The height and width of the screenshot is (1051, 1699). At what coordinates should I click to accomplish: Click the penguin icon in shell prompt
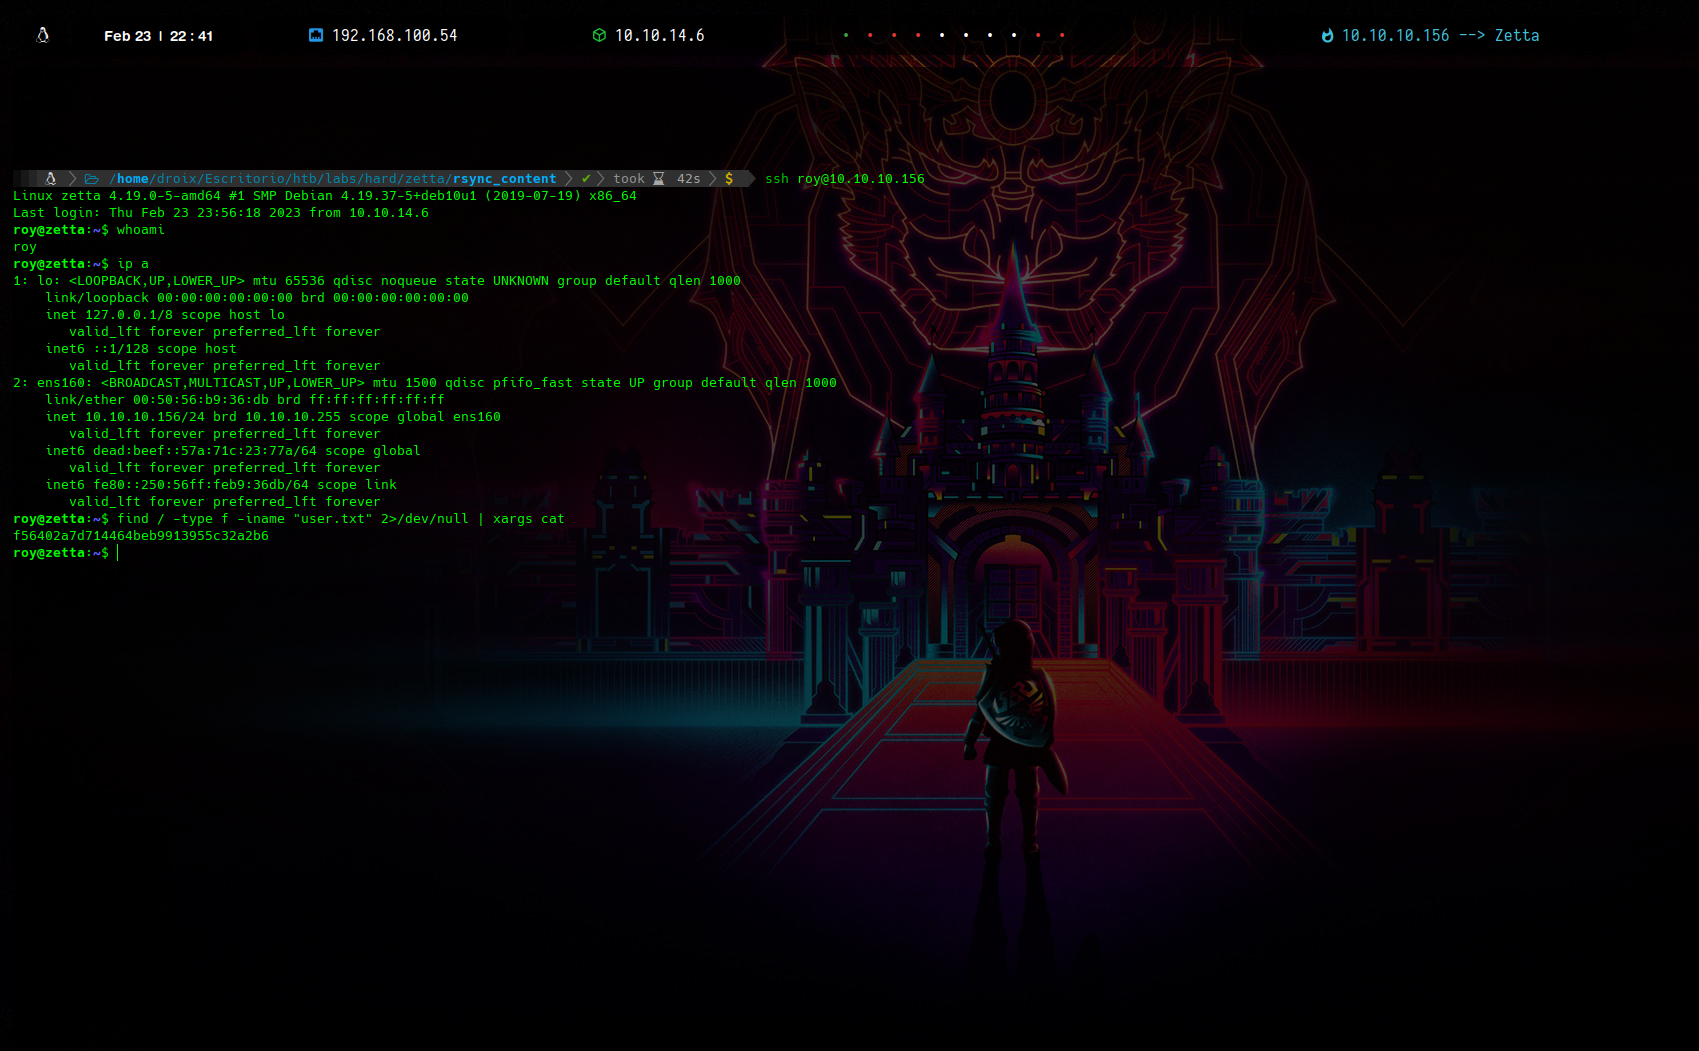[51, 179]
